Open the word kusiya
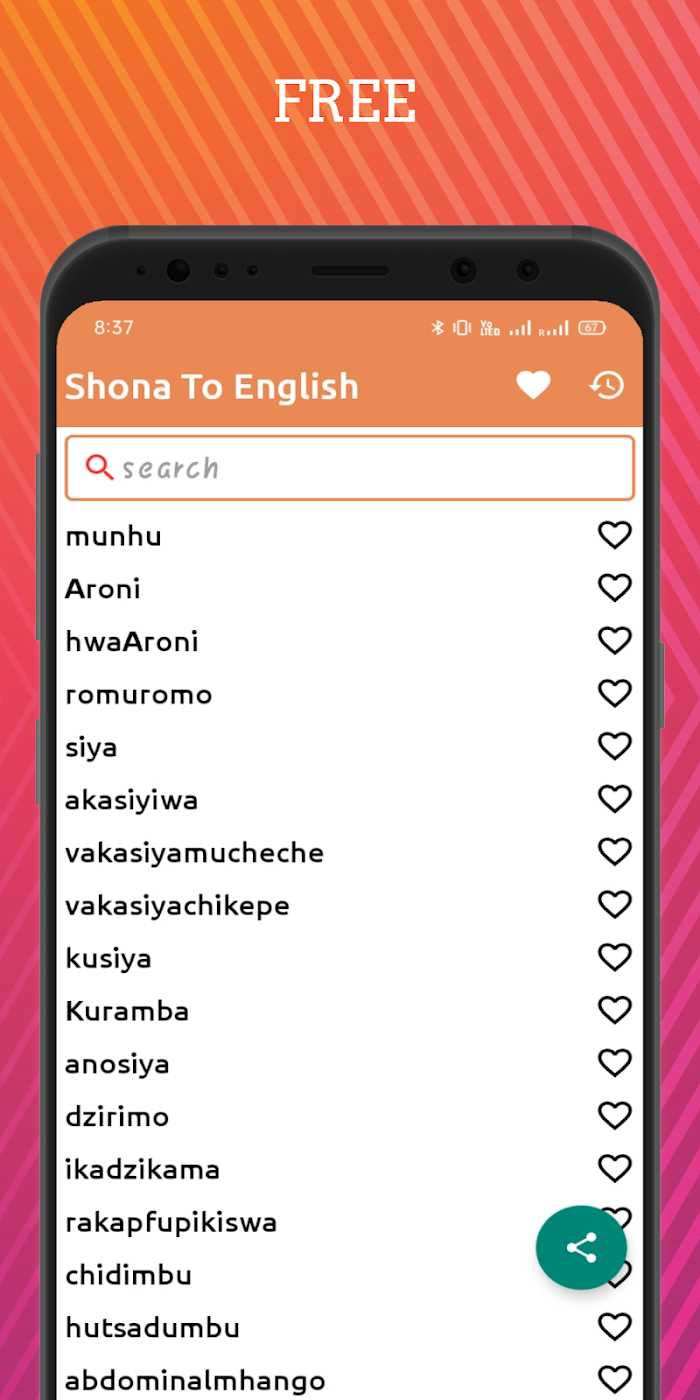The height and width of the screenshot is (1400, 700). (108, 959)
